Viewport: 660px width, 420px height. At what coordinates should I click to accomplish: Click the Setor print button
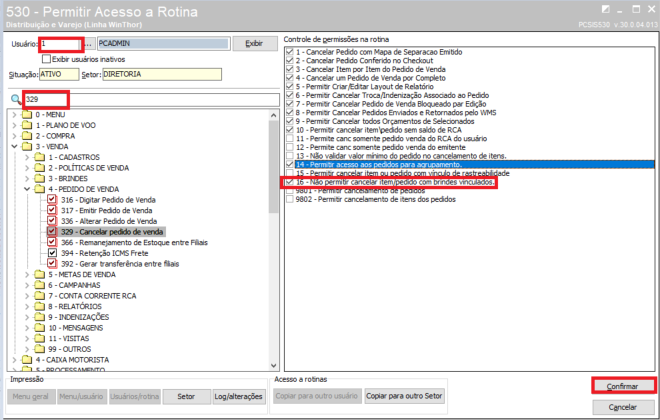click(186, 396)
